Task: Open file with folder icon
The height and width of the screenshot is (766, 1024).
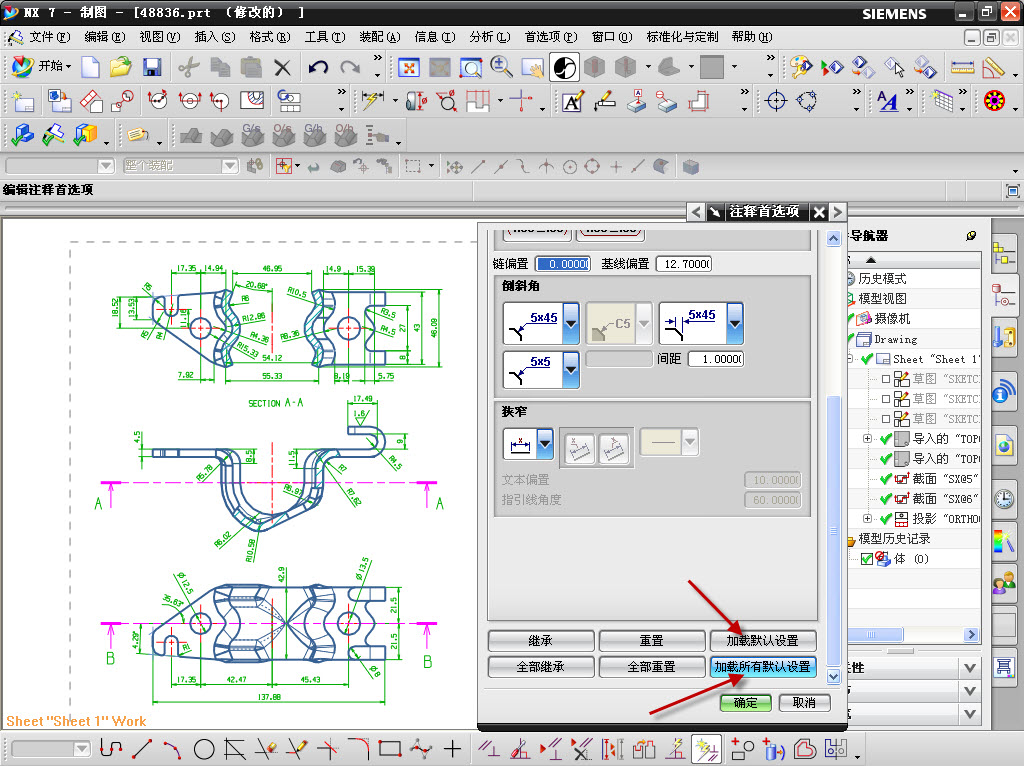Action: (121, 68)
